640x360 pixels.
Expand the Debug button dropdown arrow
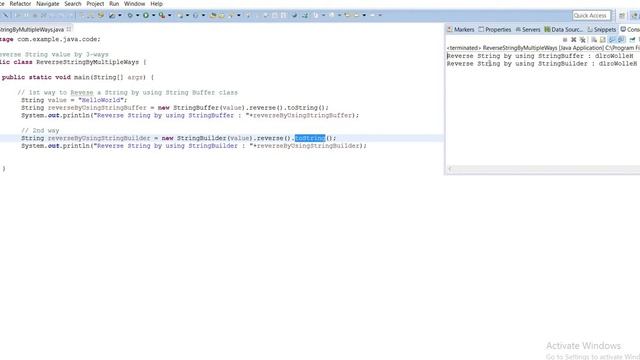137,15
